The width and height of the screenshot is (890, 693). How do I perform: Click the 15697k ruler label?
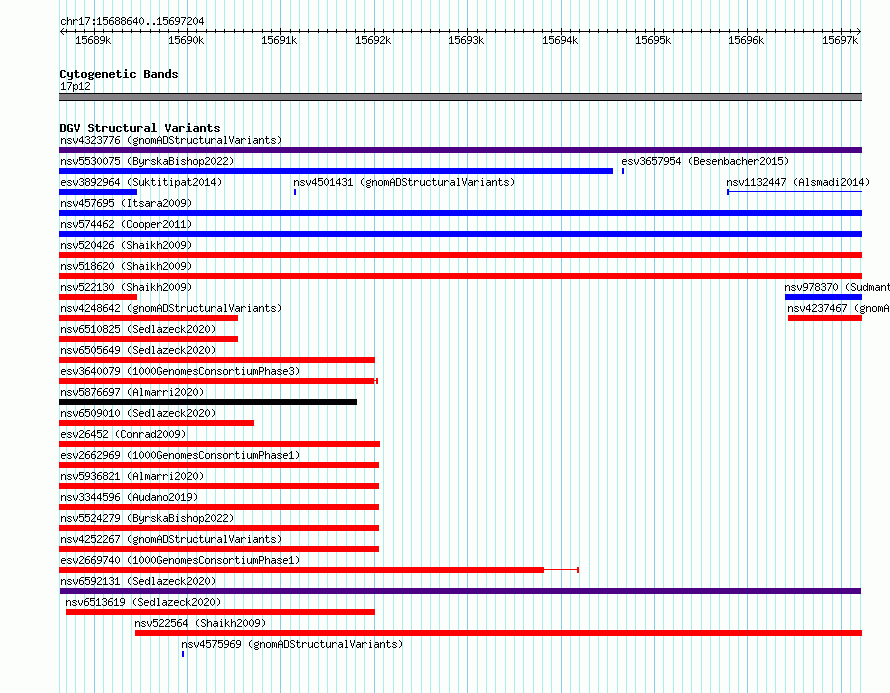(x=840, y=40)
